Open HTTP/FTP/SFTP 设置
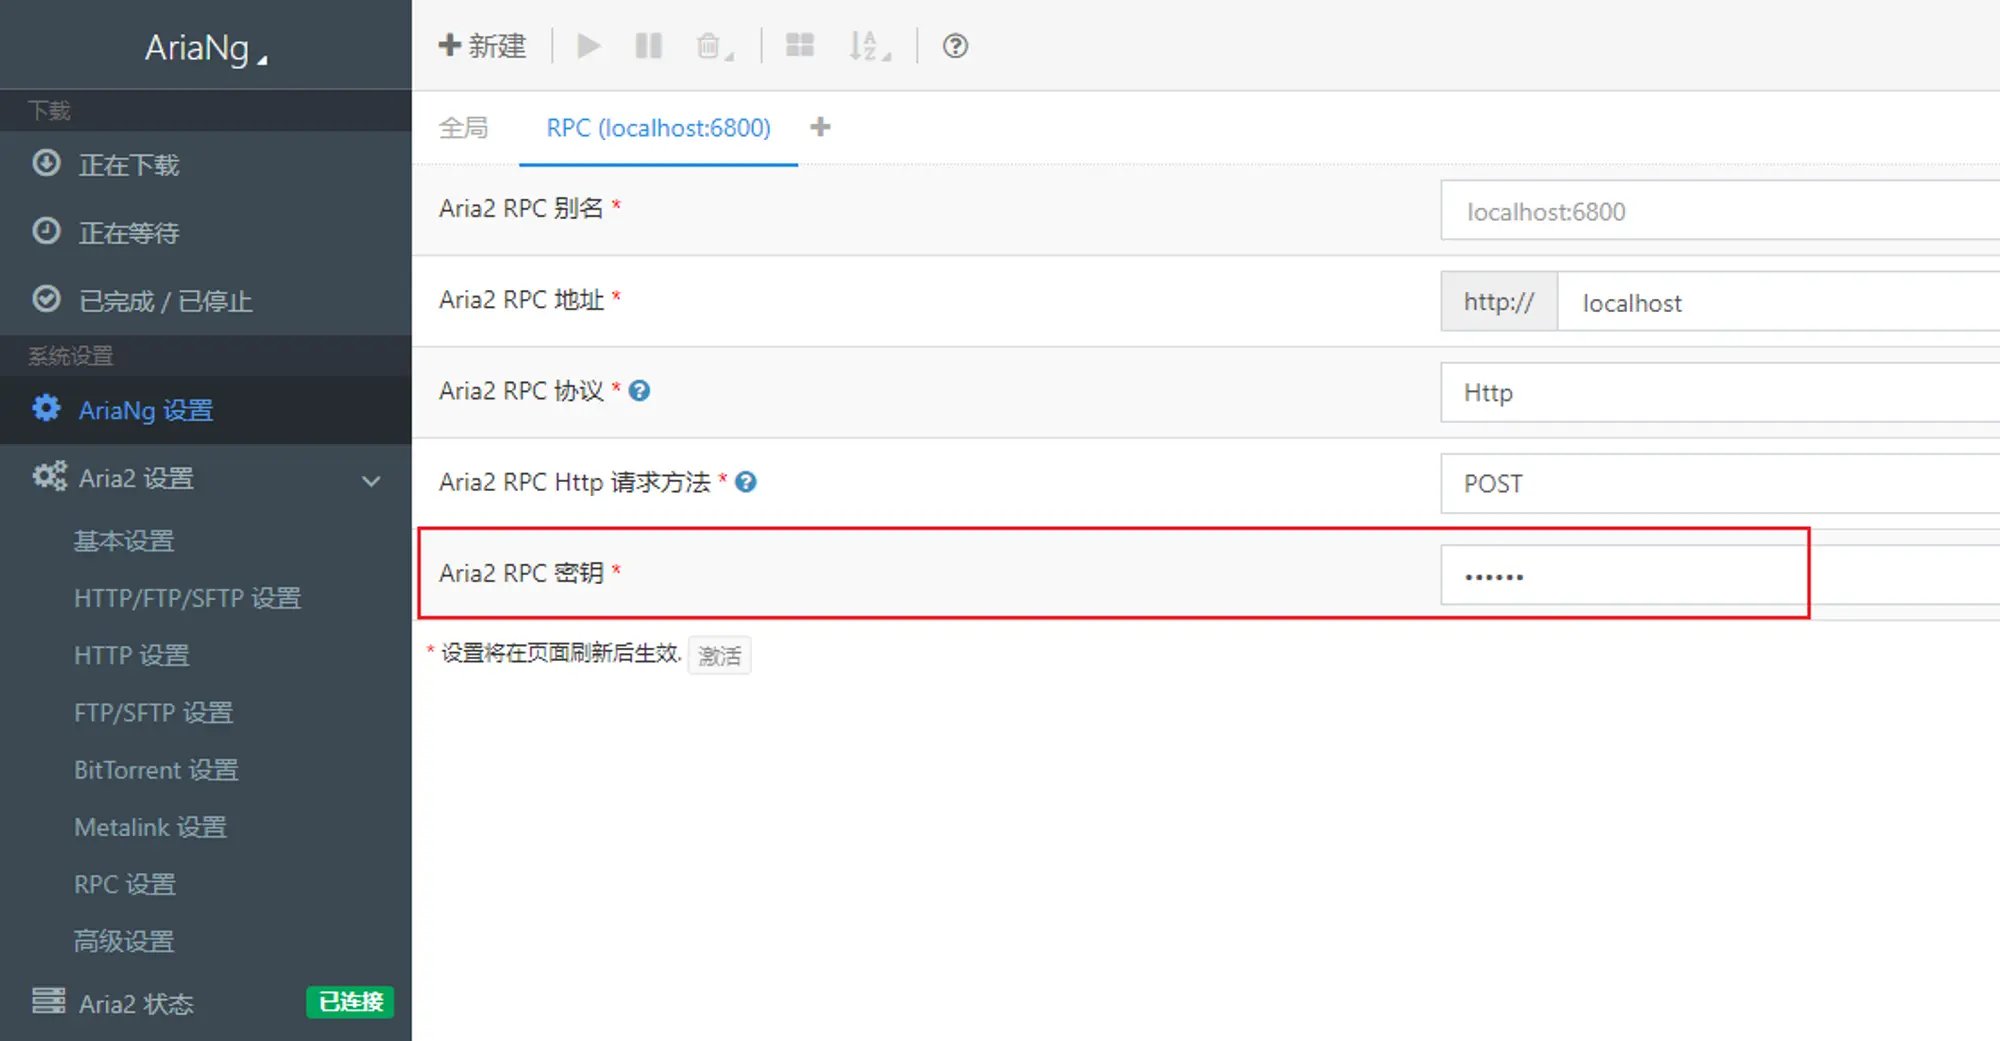 point(187,598)
